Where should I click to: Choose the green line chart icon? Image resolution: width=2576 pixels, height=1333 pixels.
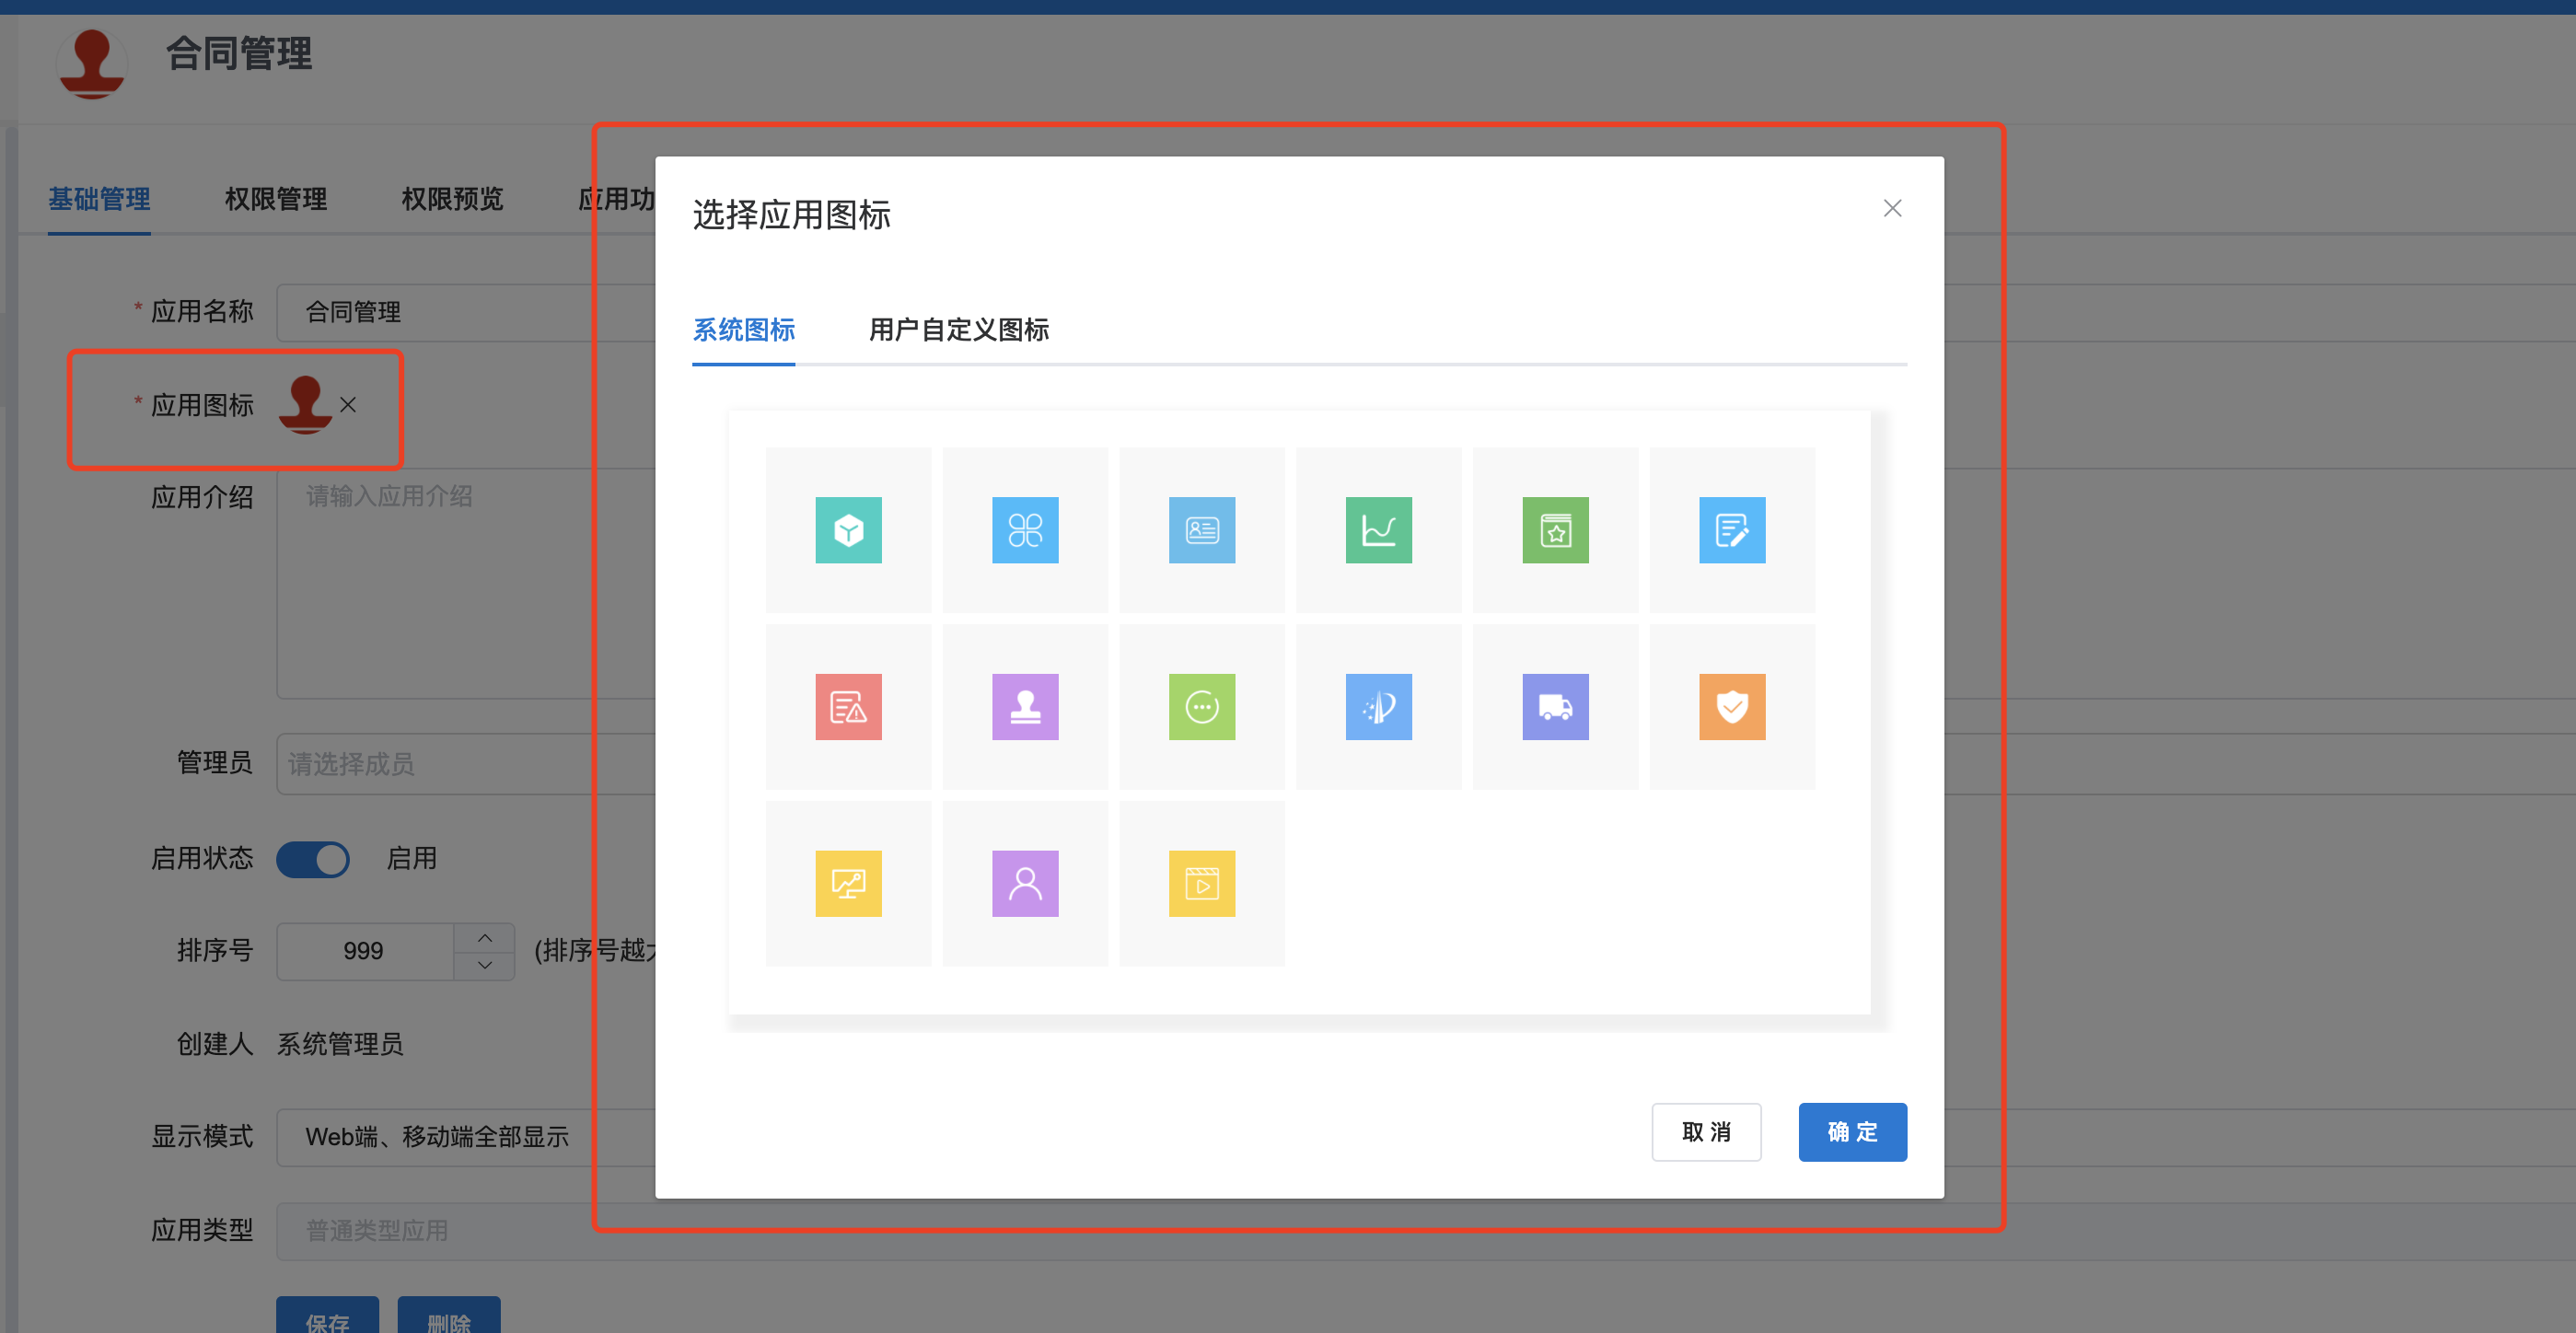coord(1378,530)
